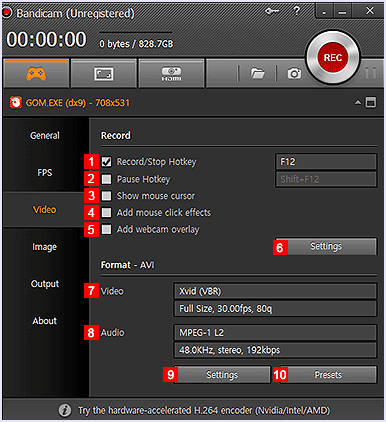This screenshot has width=386, height=422.
Task: Select screen rectangle recording mode icon
Action: coord(104,74)
